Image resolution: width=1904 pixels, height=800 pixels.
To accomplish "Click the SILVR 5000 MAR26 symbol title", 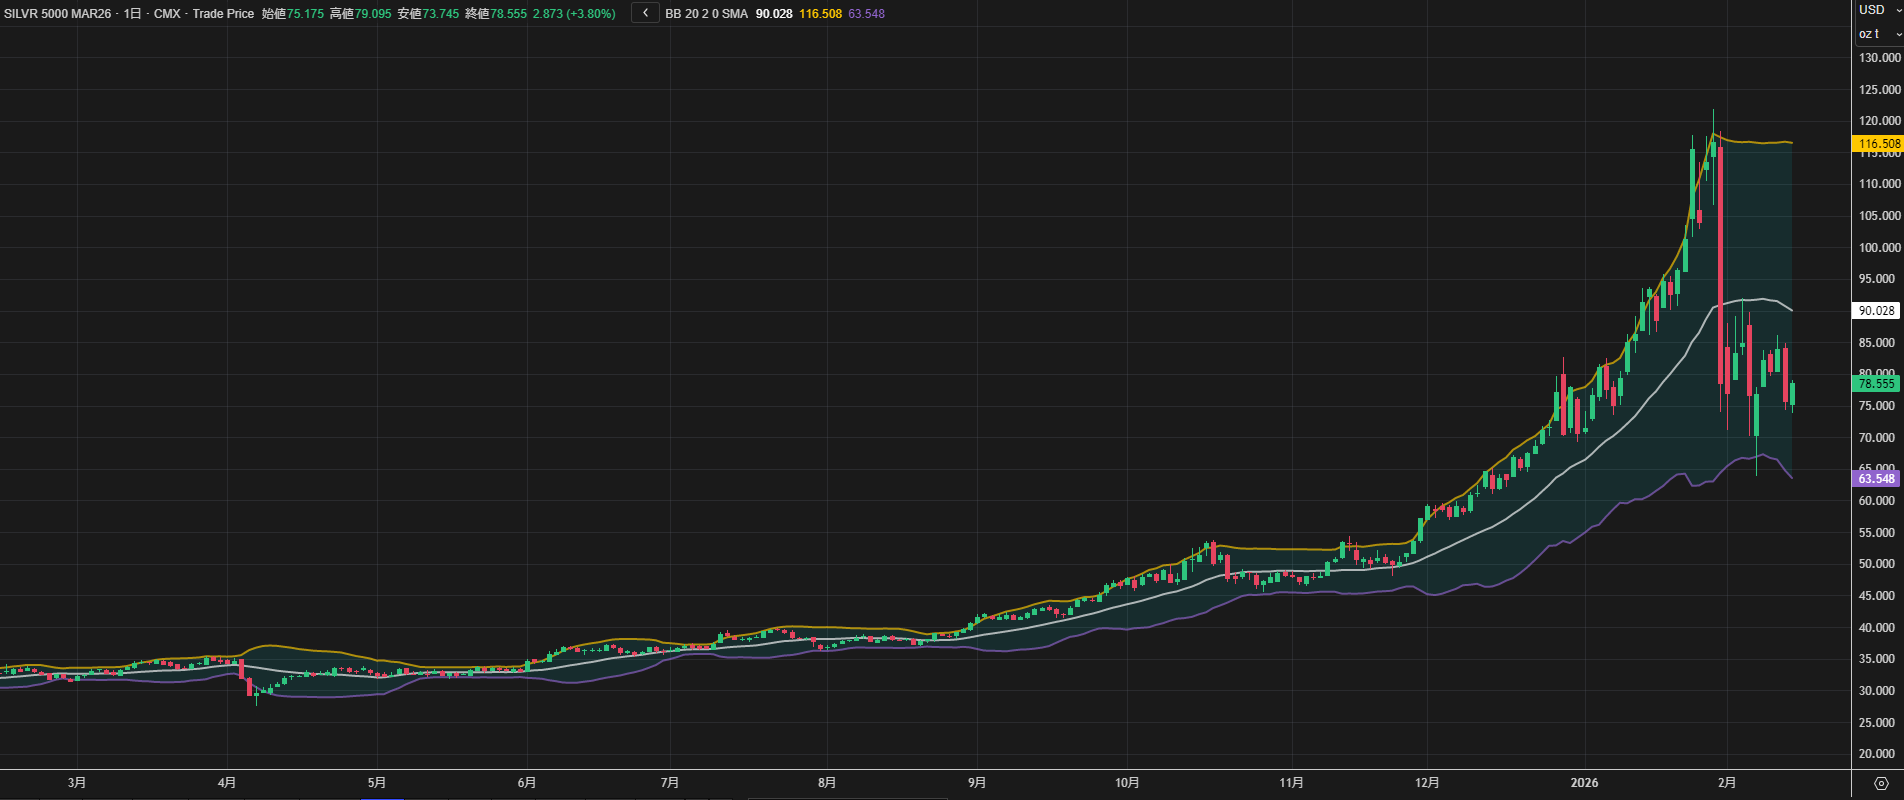I will click(x=59, y=14).
